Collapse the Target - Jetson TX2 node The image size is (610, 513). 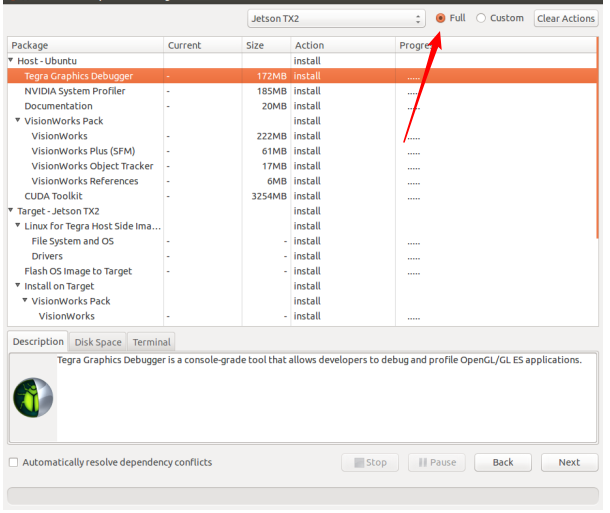tap(11, 210)
